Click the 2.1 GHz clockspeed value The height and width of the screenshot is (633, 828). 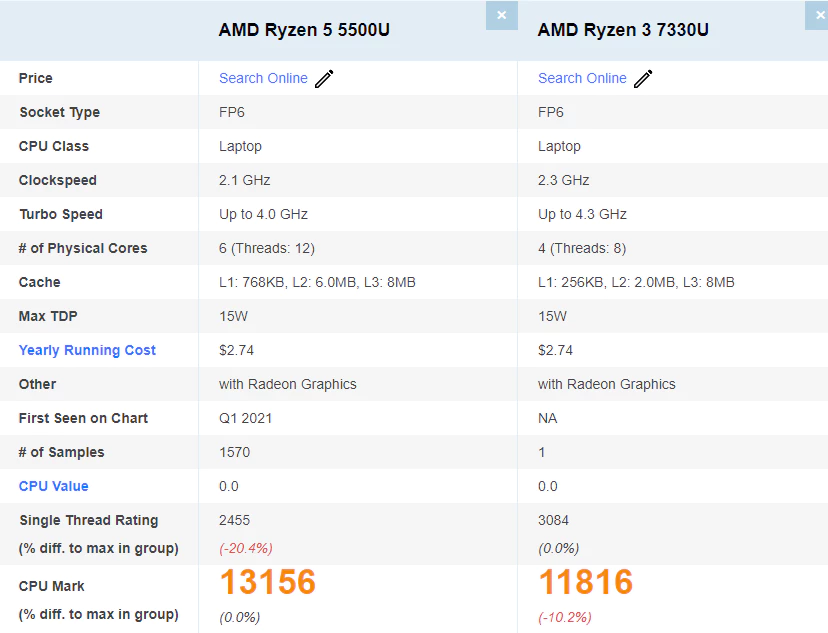click(x=244, y=180)
